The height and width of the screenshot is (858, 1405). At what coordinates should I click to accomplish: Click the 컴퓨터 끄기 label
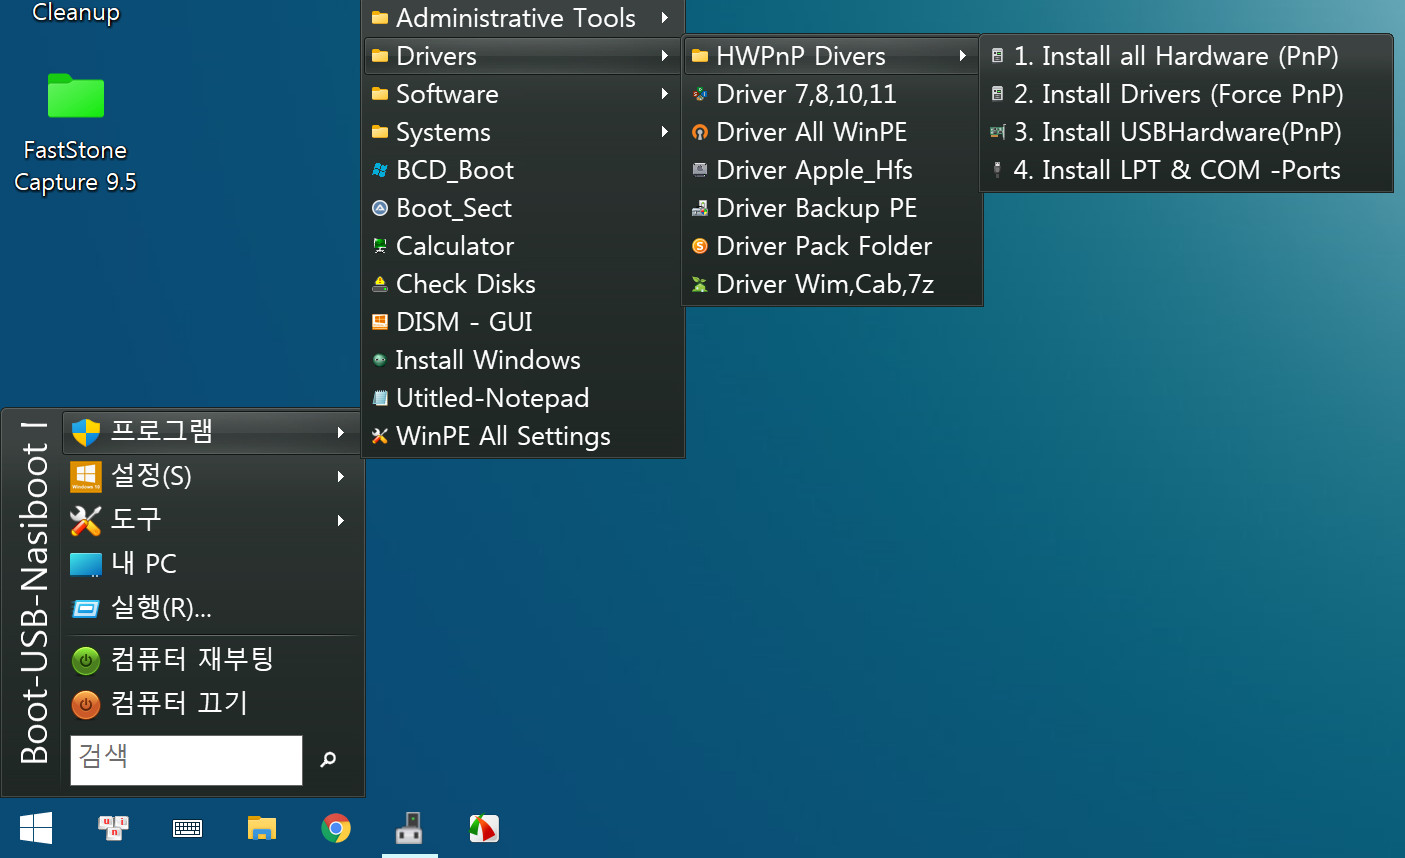pos(179,703)
